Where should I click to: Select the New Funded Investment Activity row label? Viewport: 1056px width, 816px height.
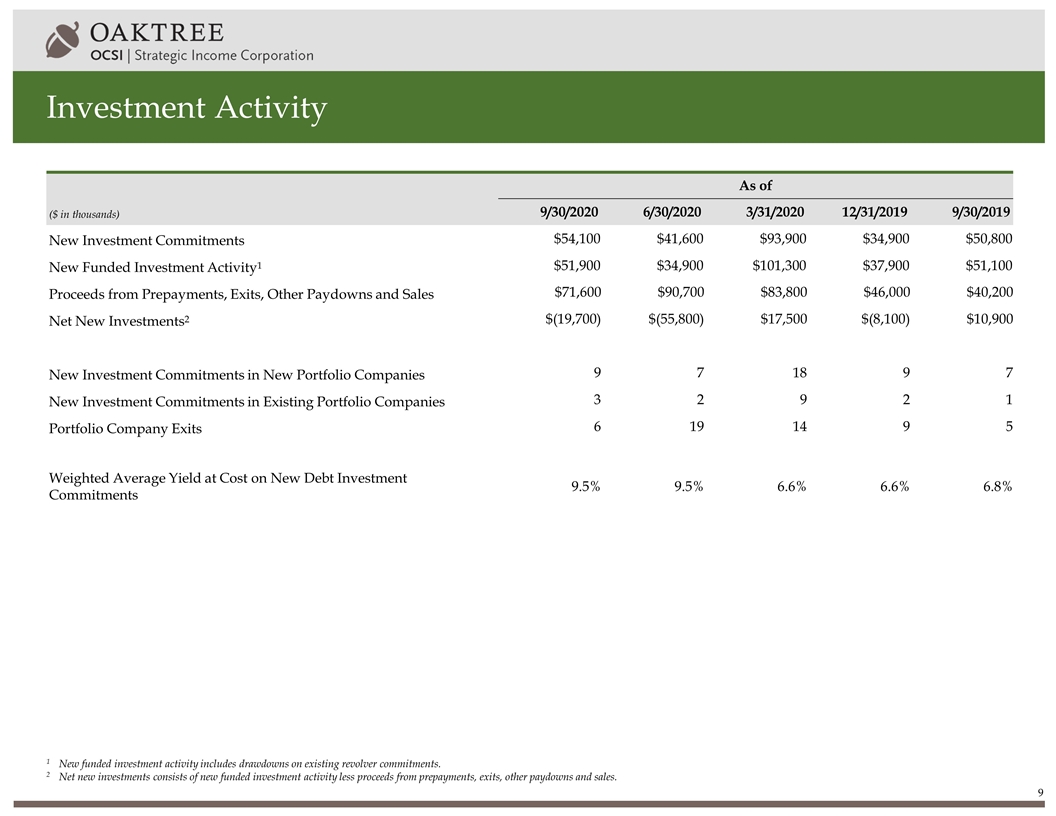pos(155,267)
